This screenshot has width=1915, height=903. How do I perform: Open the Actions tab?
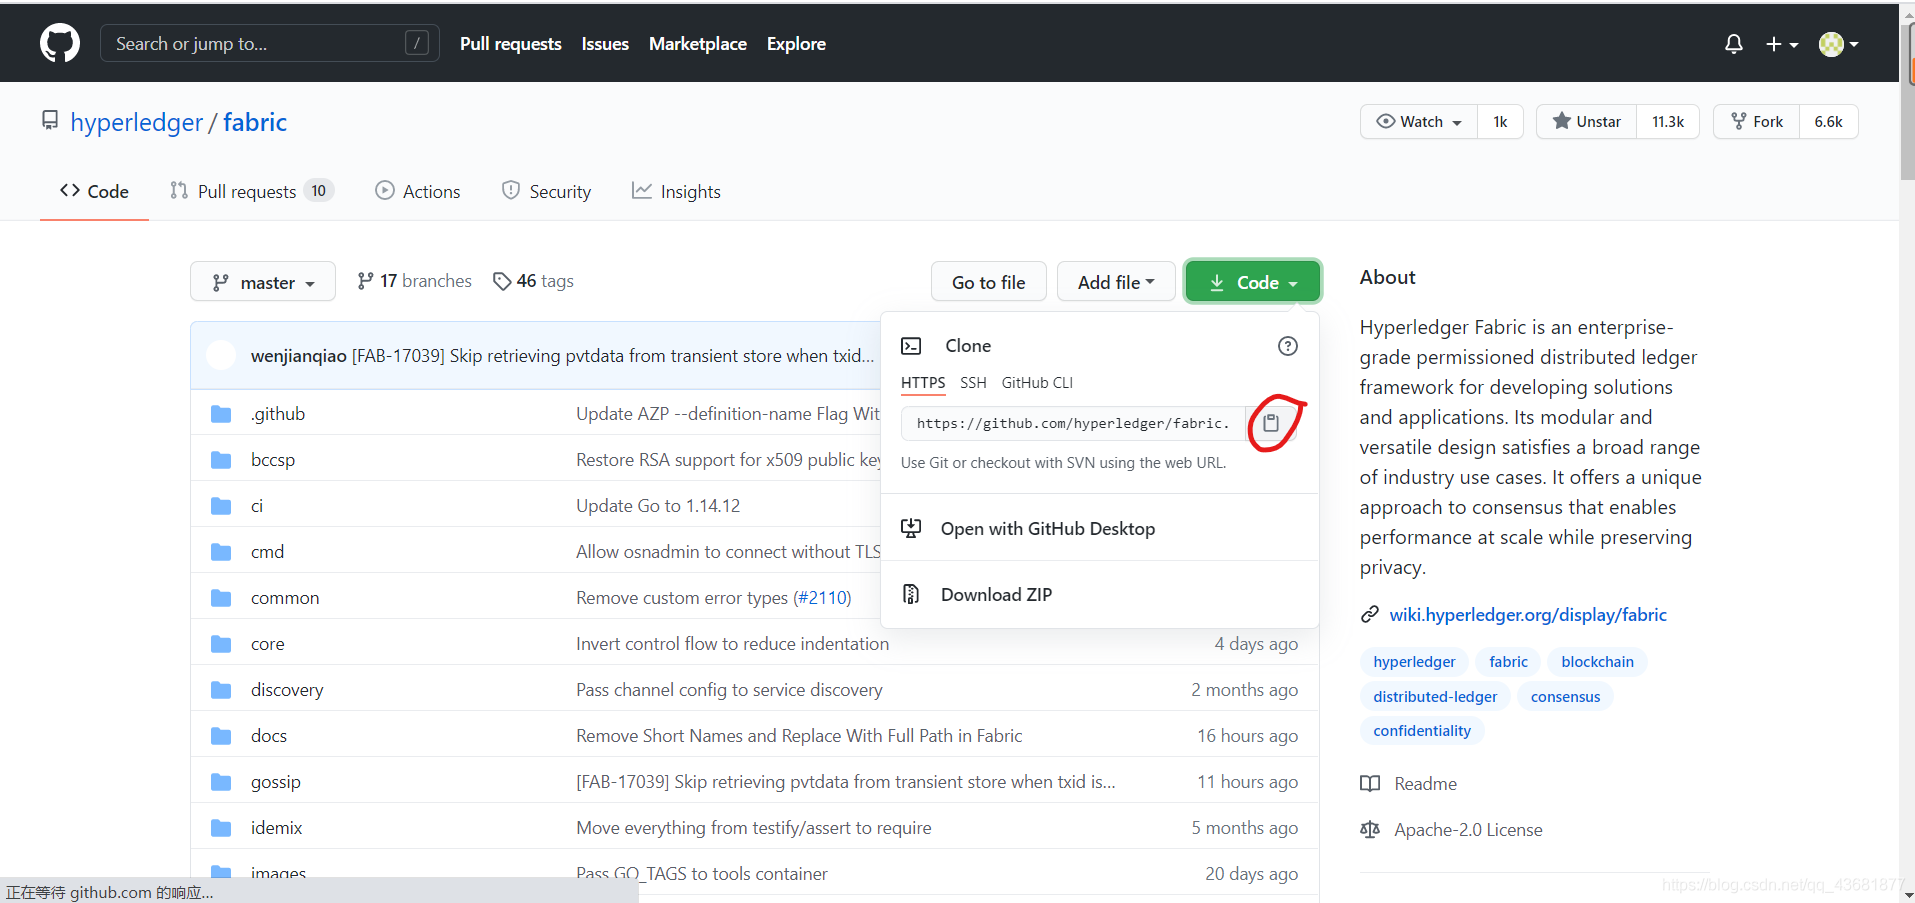[x=418, y=191]
